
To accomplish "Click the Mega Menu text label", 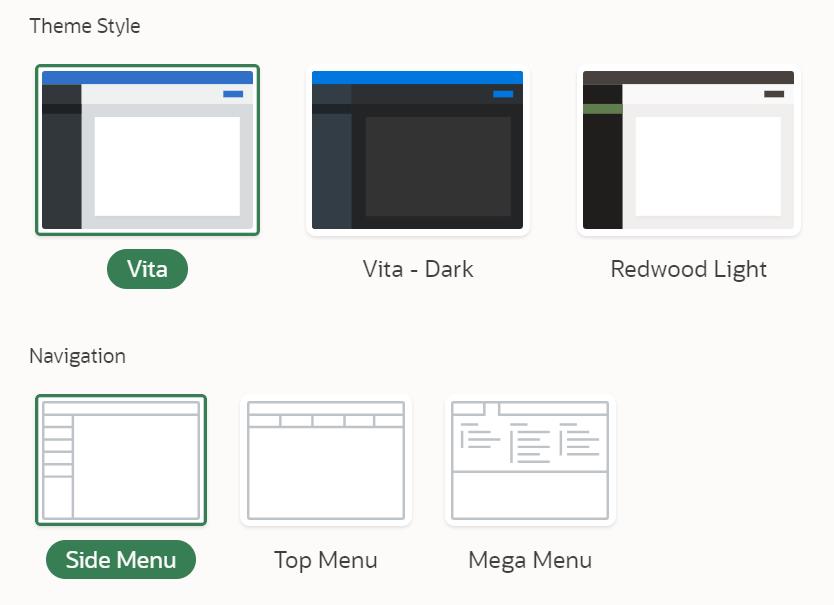I will pos(530,560).
